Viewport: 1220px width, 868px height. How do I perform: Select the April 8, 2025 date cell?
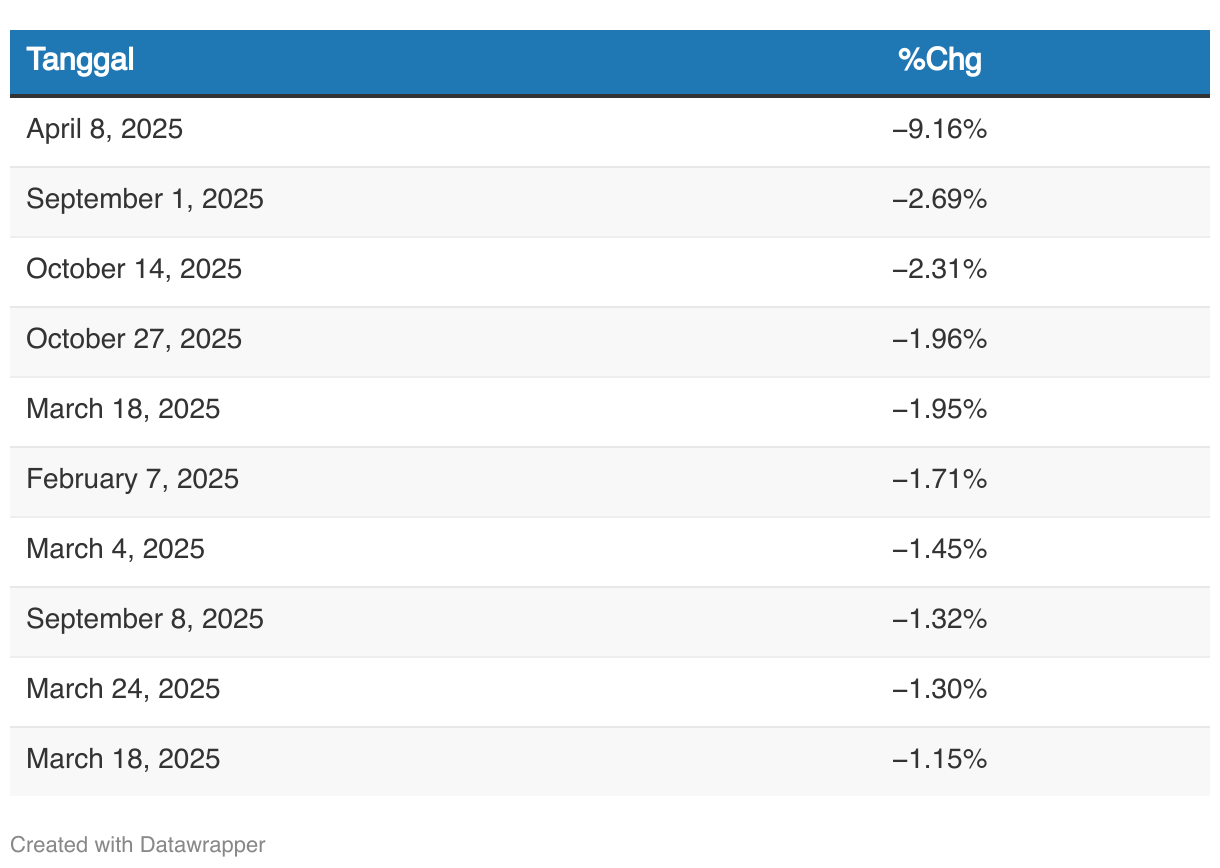tap(105, 129)
